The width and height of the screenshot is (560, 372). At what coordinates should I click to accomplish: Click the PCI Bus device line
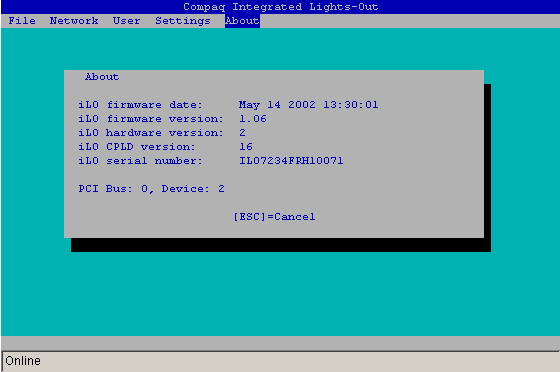(x=151, y=188)
